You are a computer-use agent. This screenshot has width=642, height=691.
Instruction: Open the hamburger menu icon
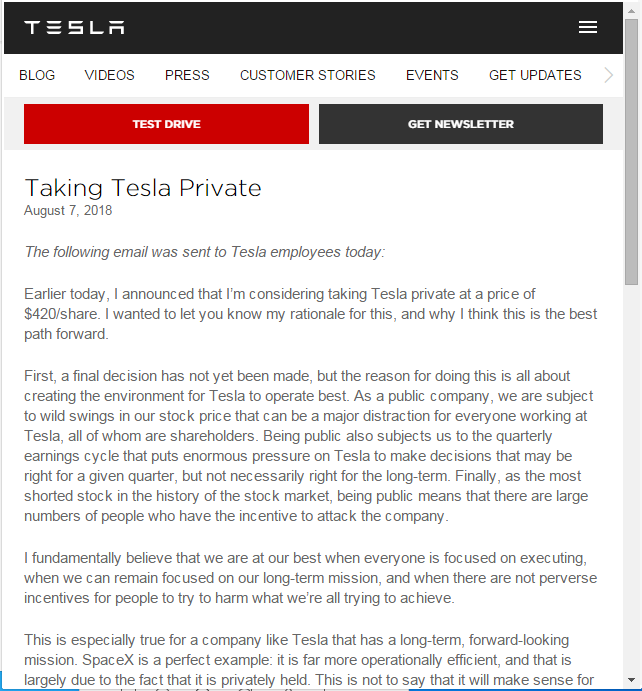[x=588, y=27]
